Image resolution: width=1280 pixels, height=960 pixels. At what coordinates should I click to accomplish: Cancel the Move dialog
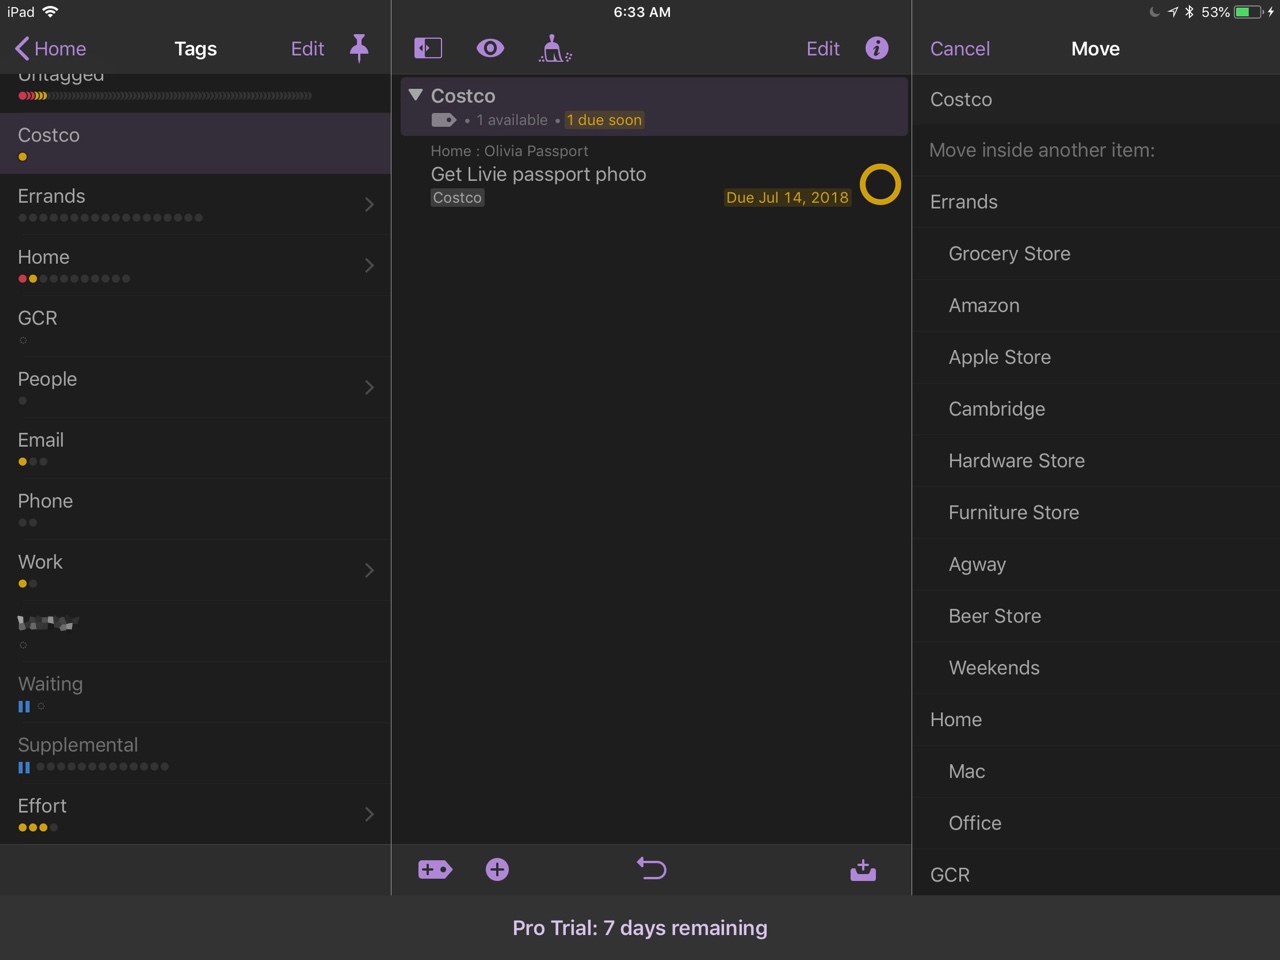pyautogui.click(x=960, y=48)
